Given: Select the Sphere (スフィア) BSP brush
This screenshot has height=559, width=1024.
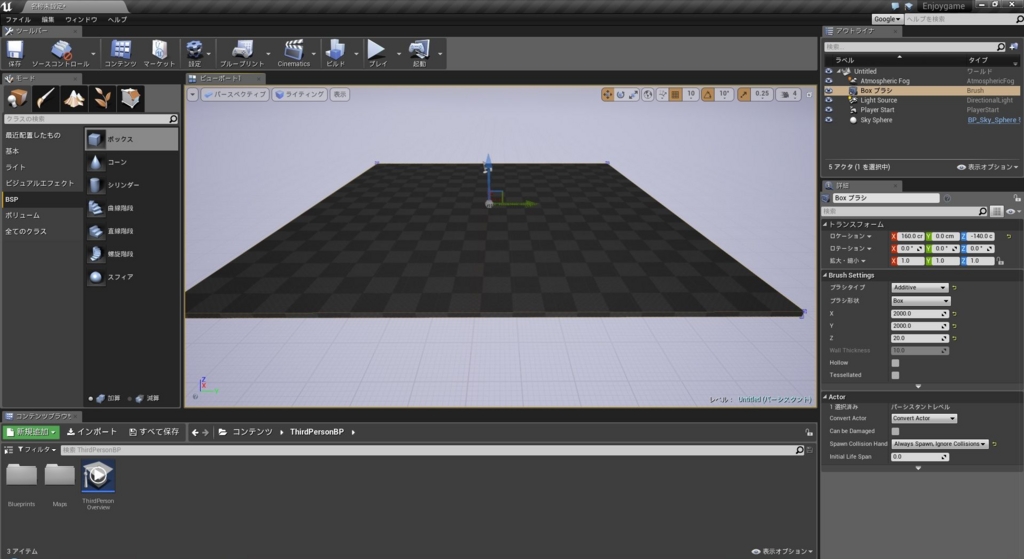Looking at the screenshot, I should tap(131, 277).
